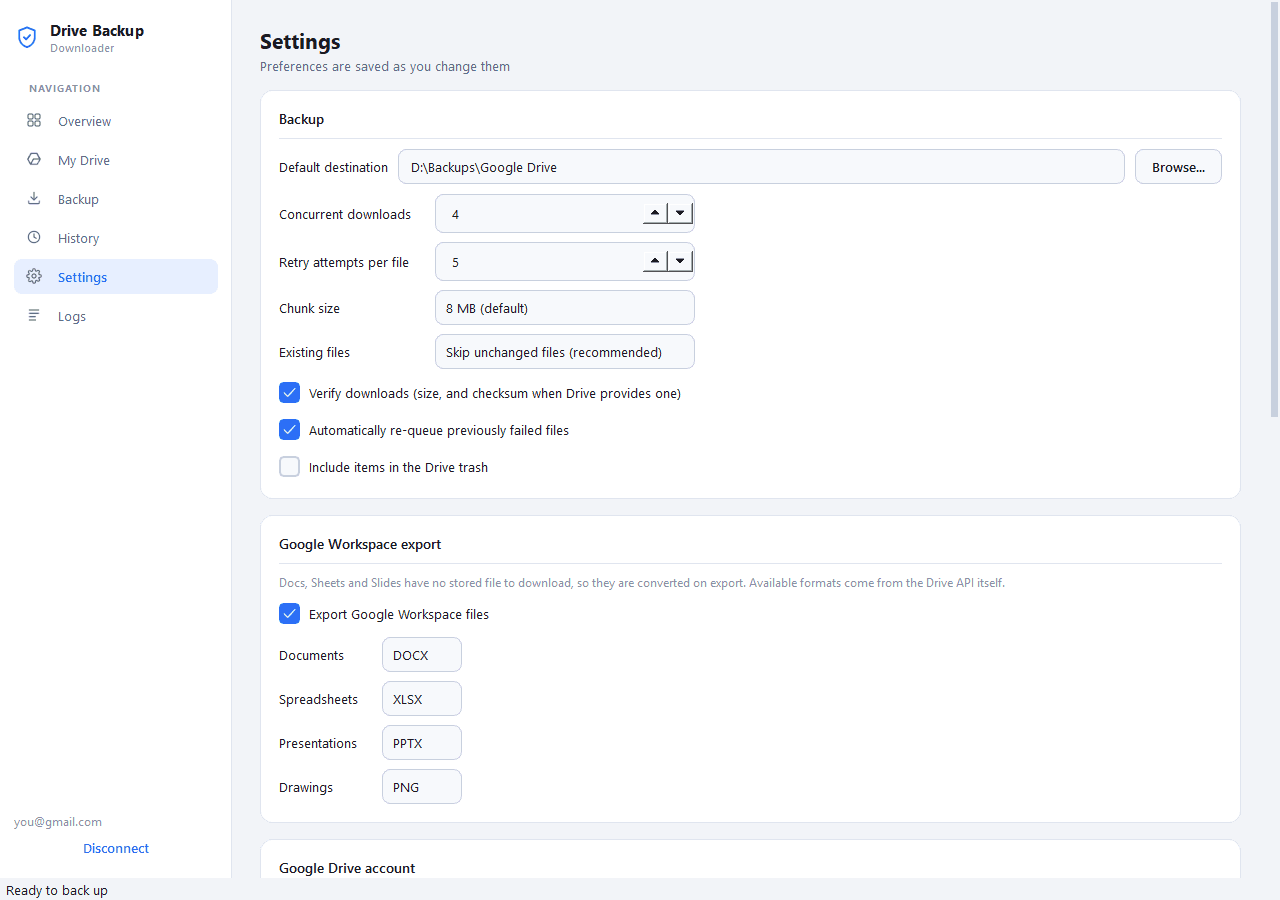Click the Backup section heading in the settings card

[301, 119]
